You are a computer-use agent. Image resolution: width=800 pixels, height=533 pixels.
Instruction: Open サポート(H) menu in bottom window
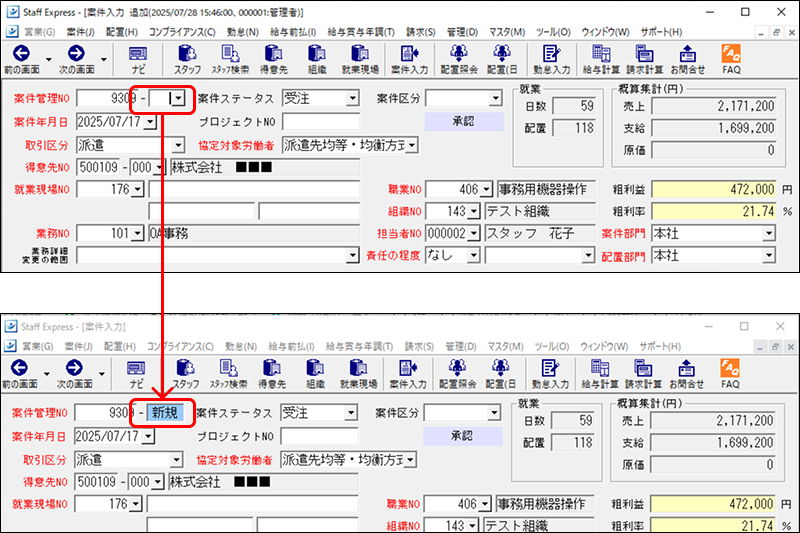660,346
